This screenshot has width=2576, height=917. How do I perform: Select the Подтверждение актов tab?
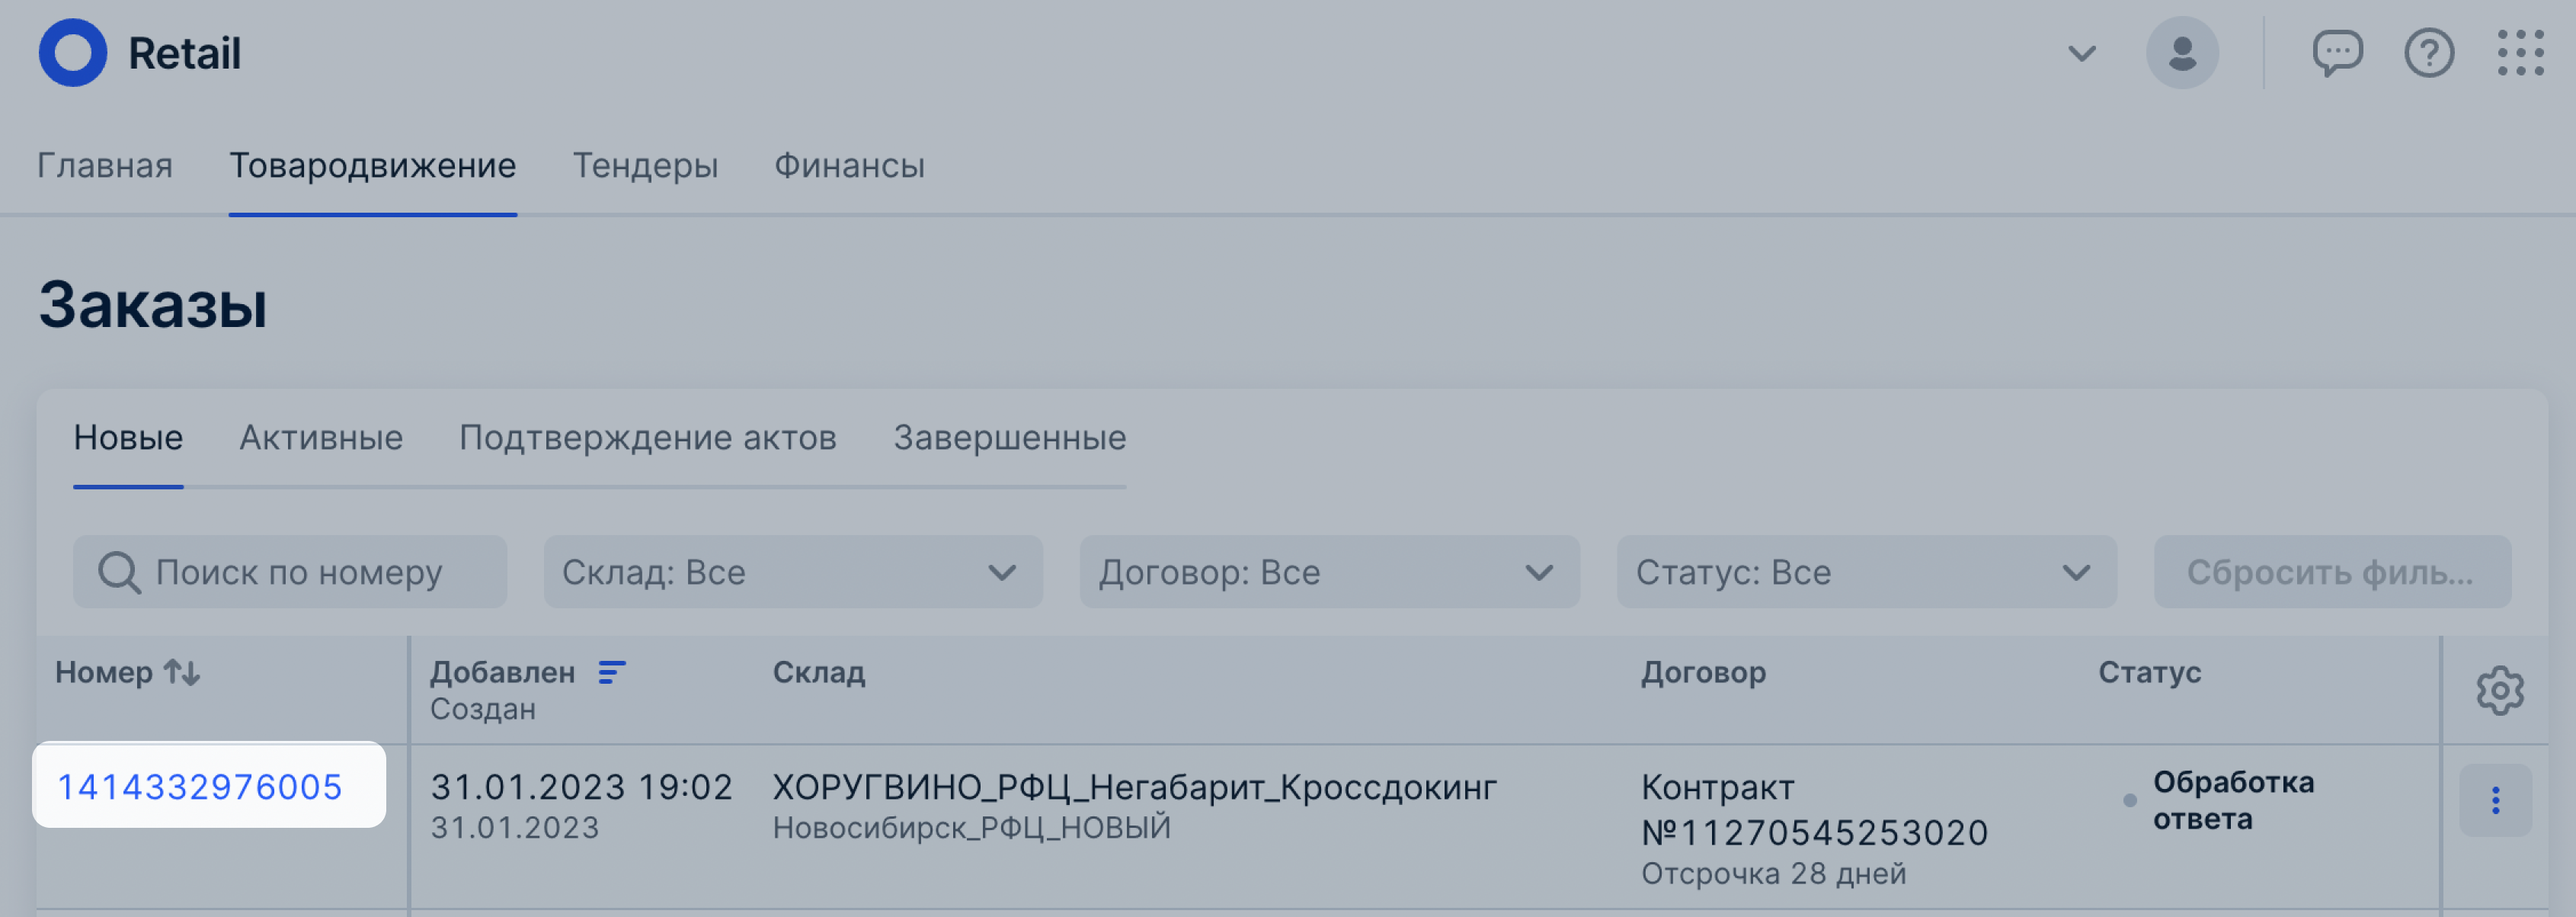point(647,438)
